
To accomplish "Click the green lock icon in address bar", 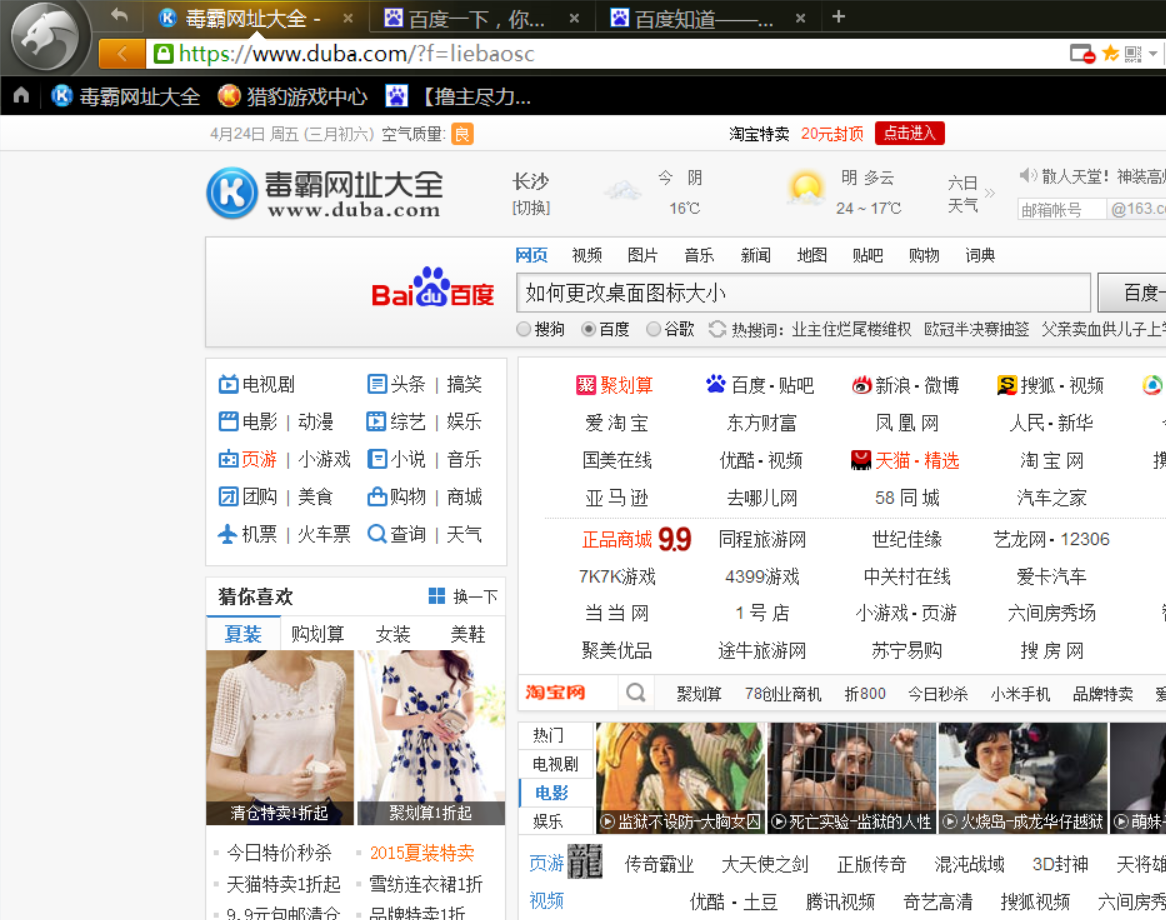I will pos(164,54).
